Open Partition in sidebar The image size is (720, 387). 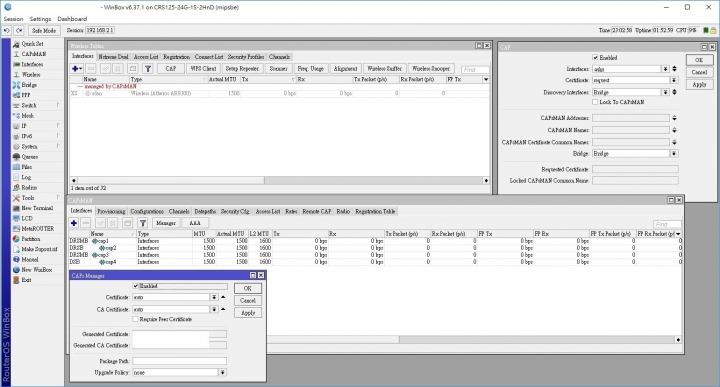(30, 239)
